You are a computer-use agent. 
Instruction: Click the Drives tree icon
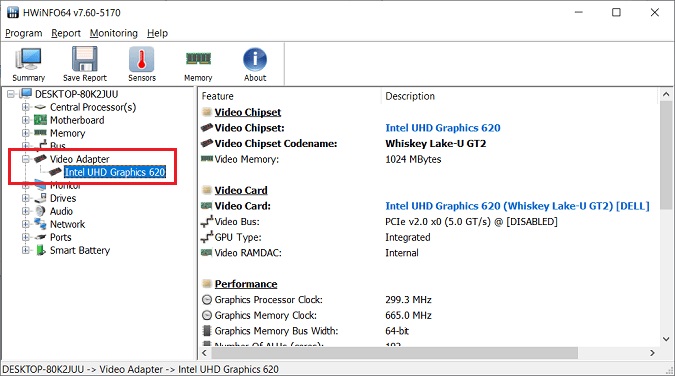[x=40, y=198]
